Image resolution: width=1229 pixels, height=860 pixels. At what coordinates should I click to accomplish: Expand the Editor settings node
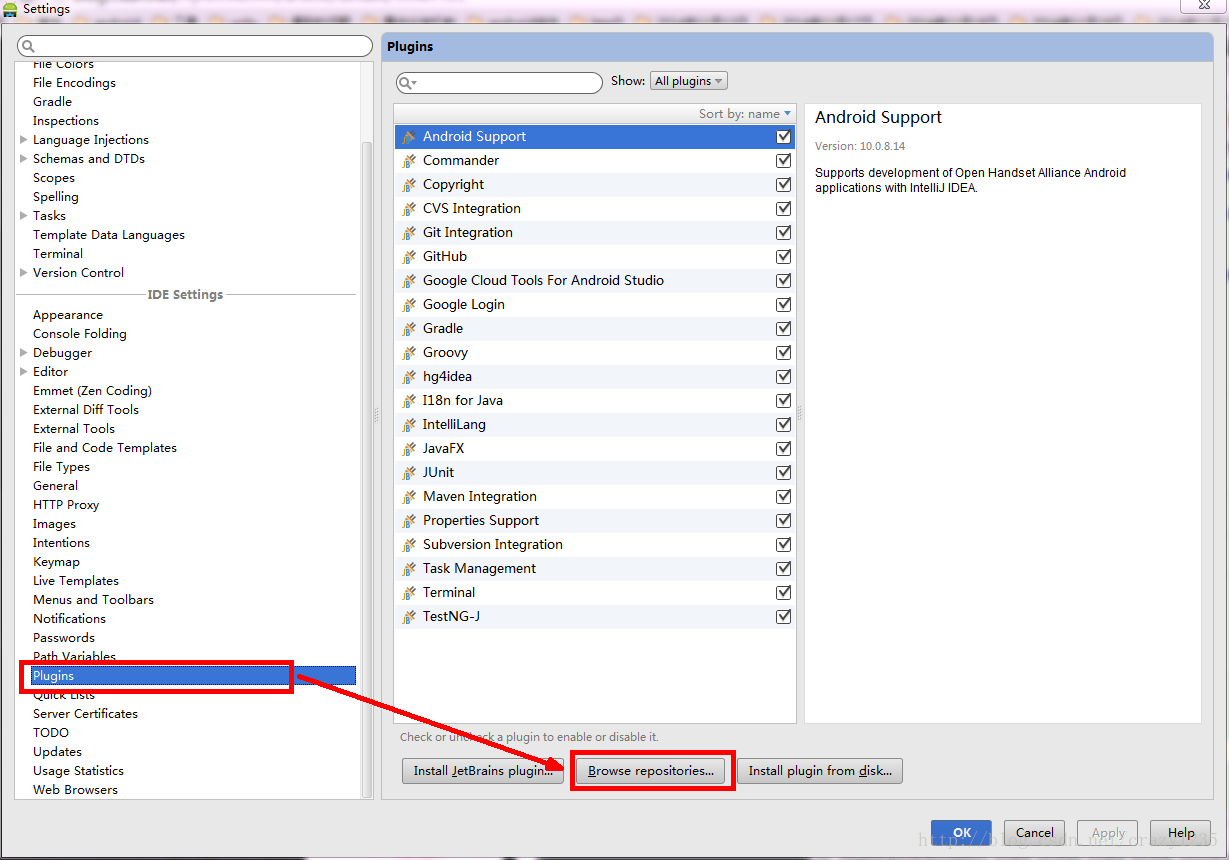pos(24,372)
